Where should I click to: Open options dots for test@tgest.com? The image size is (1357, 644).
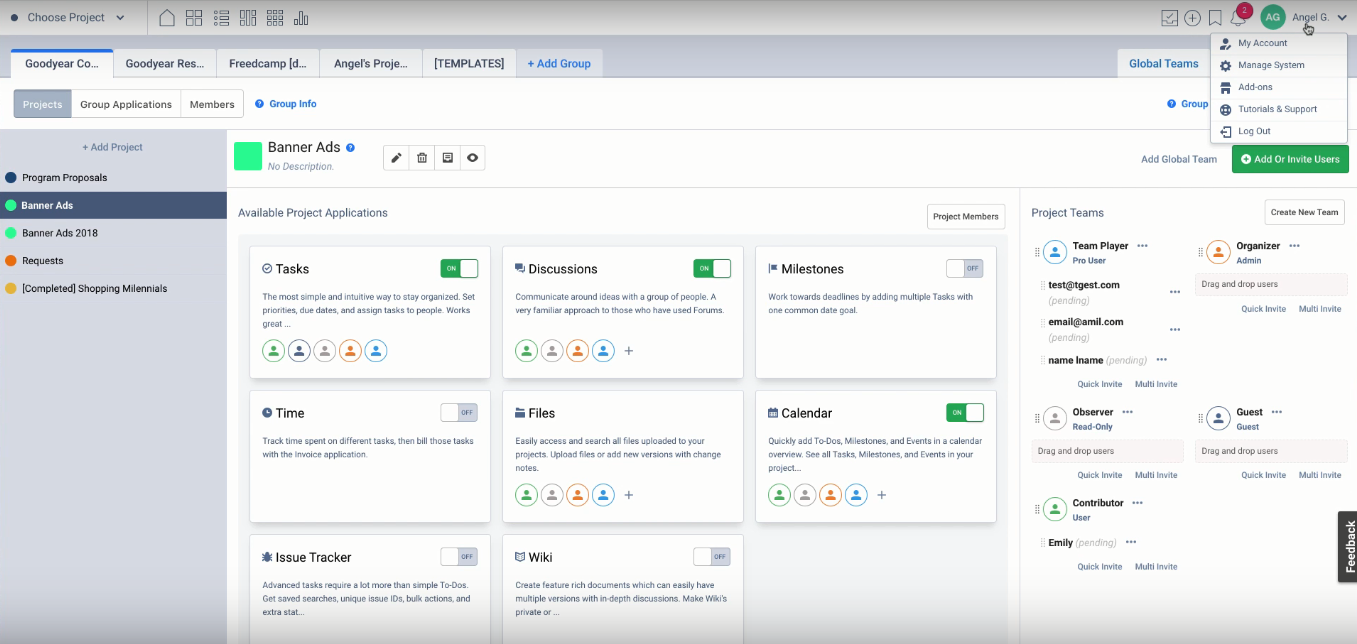click(x=1175, y=292)
